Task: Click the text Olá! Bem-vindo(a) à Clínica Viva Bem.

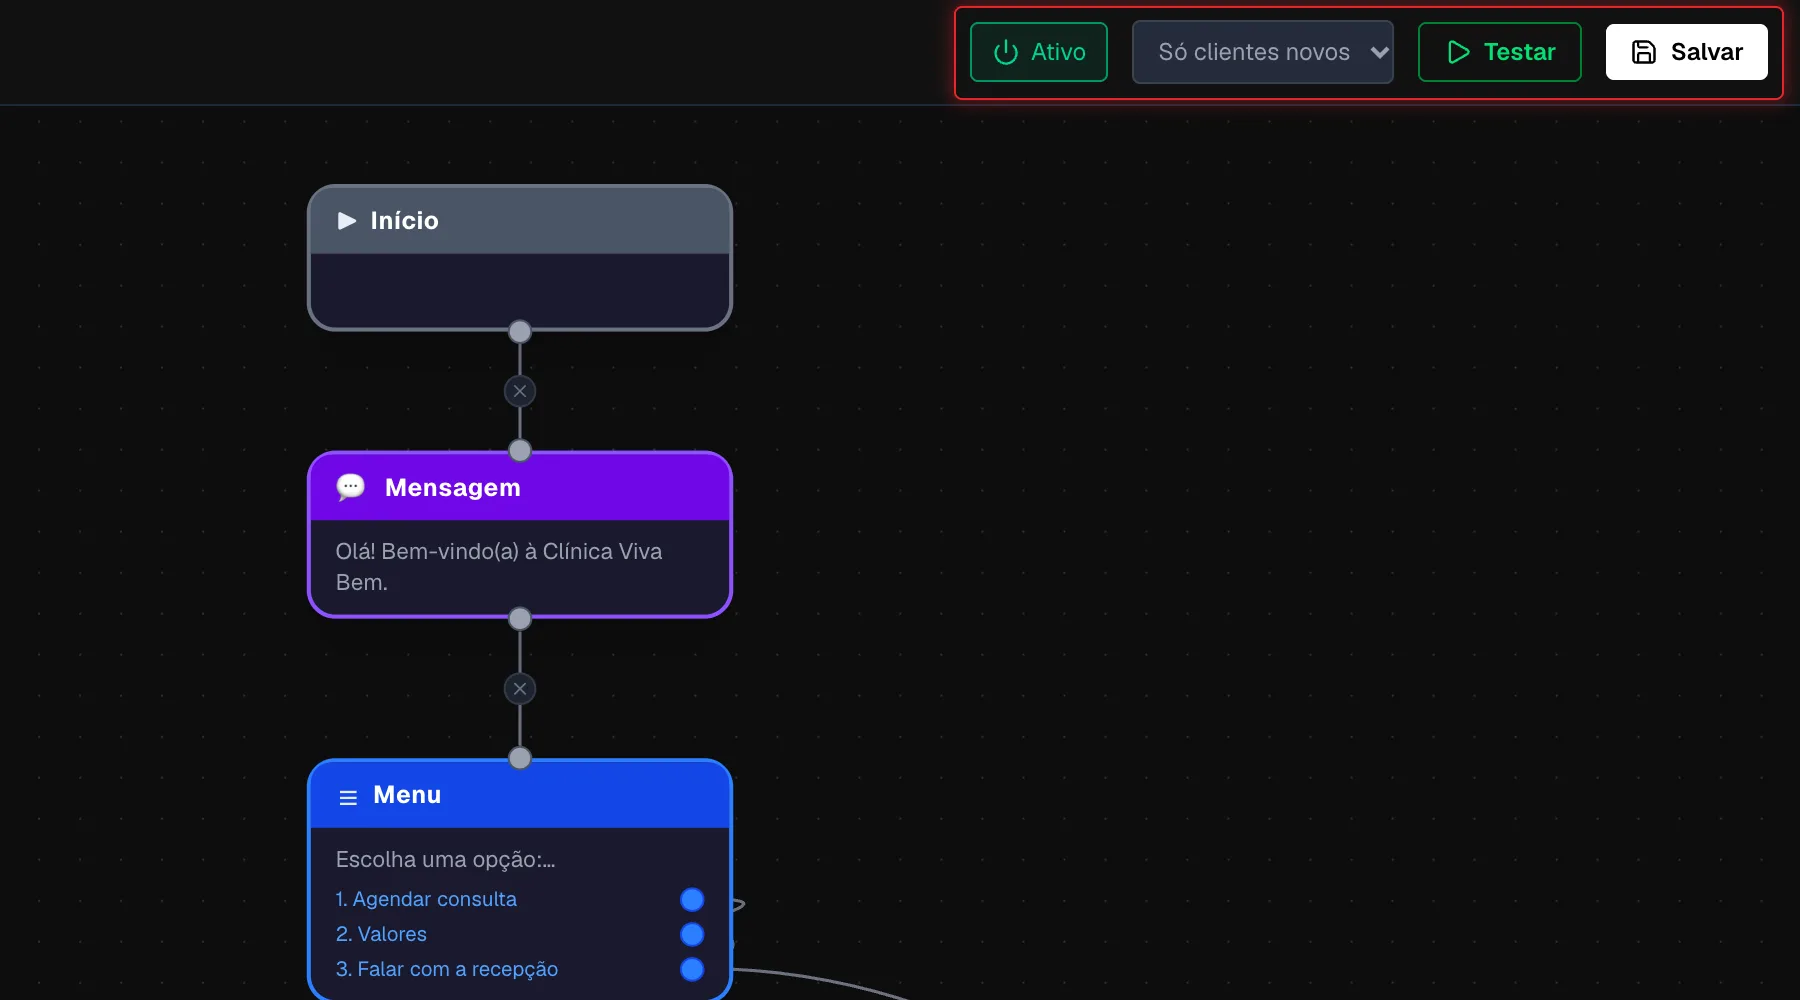Action: click(499, 567)
